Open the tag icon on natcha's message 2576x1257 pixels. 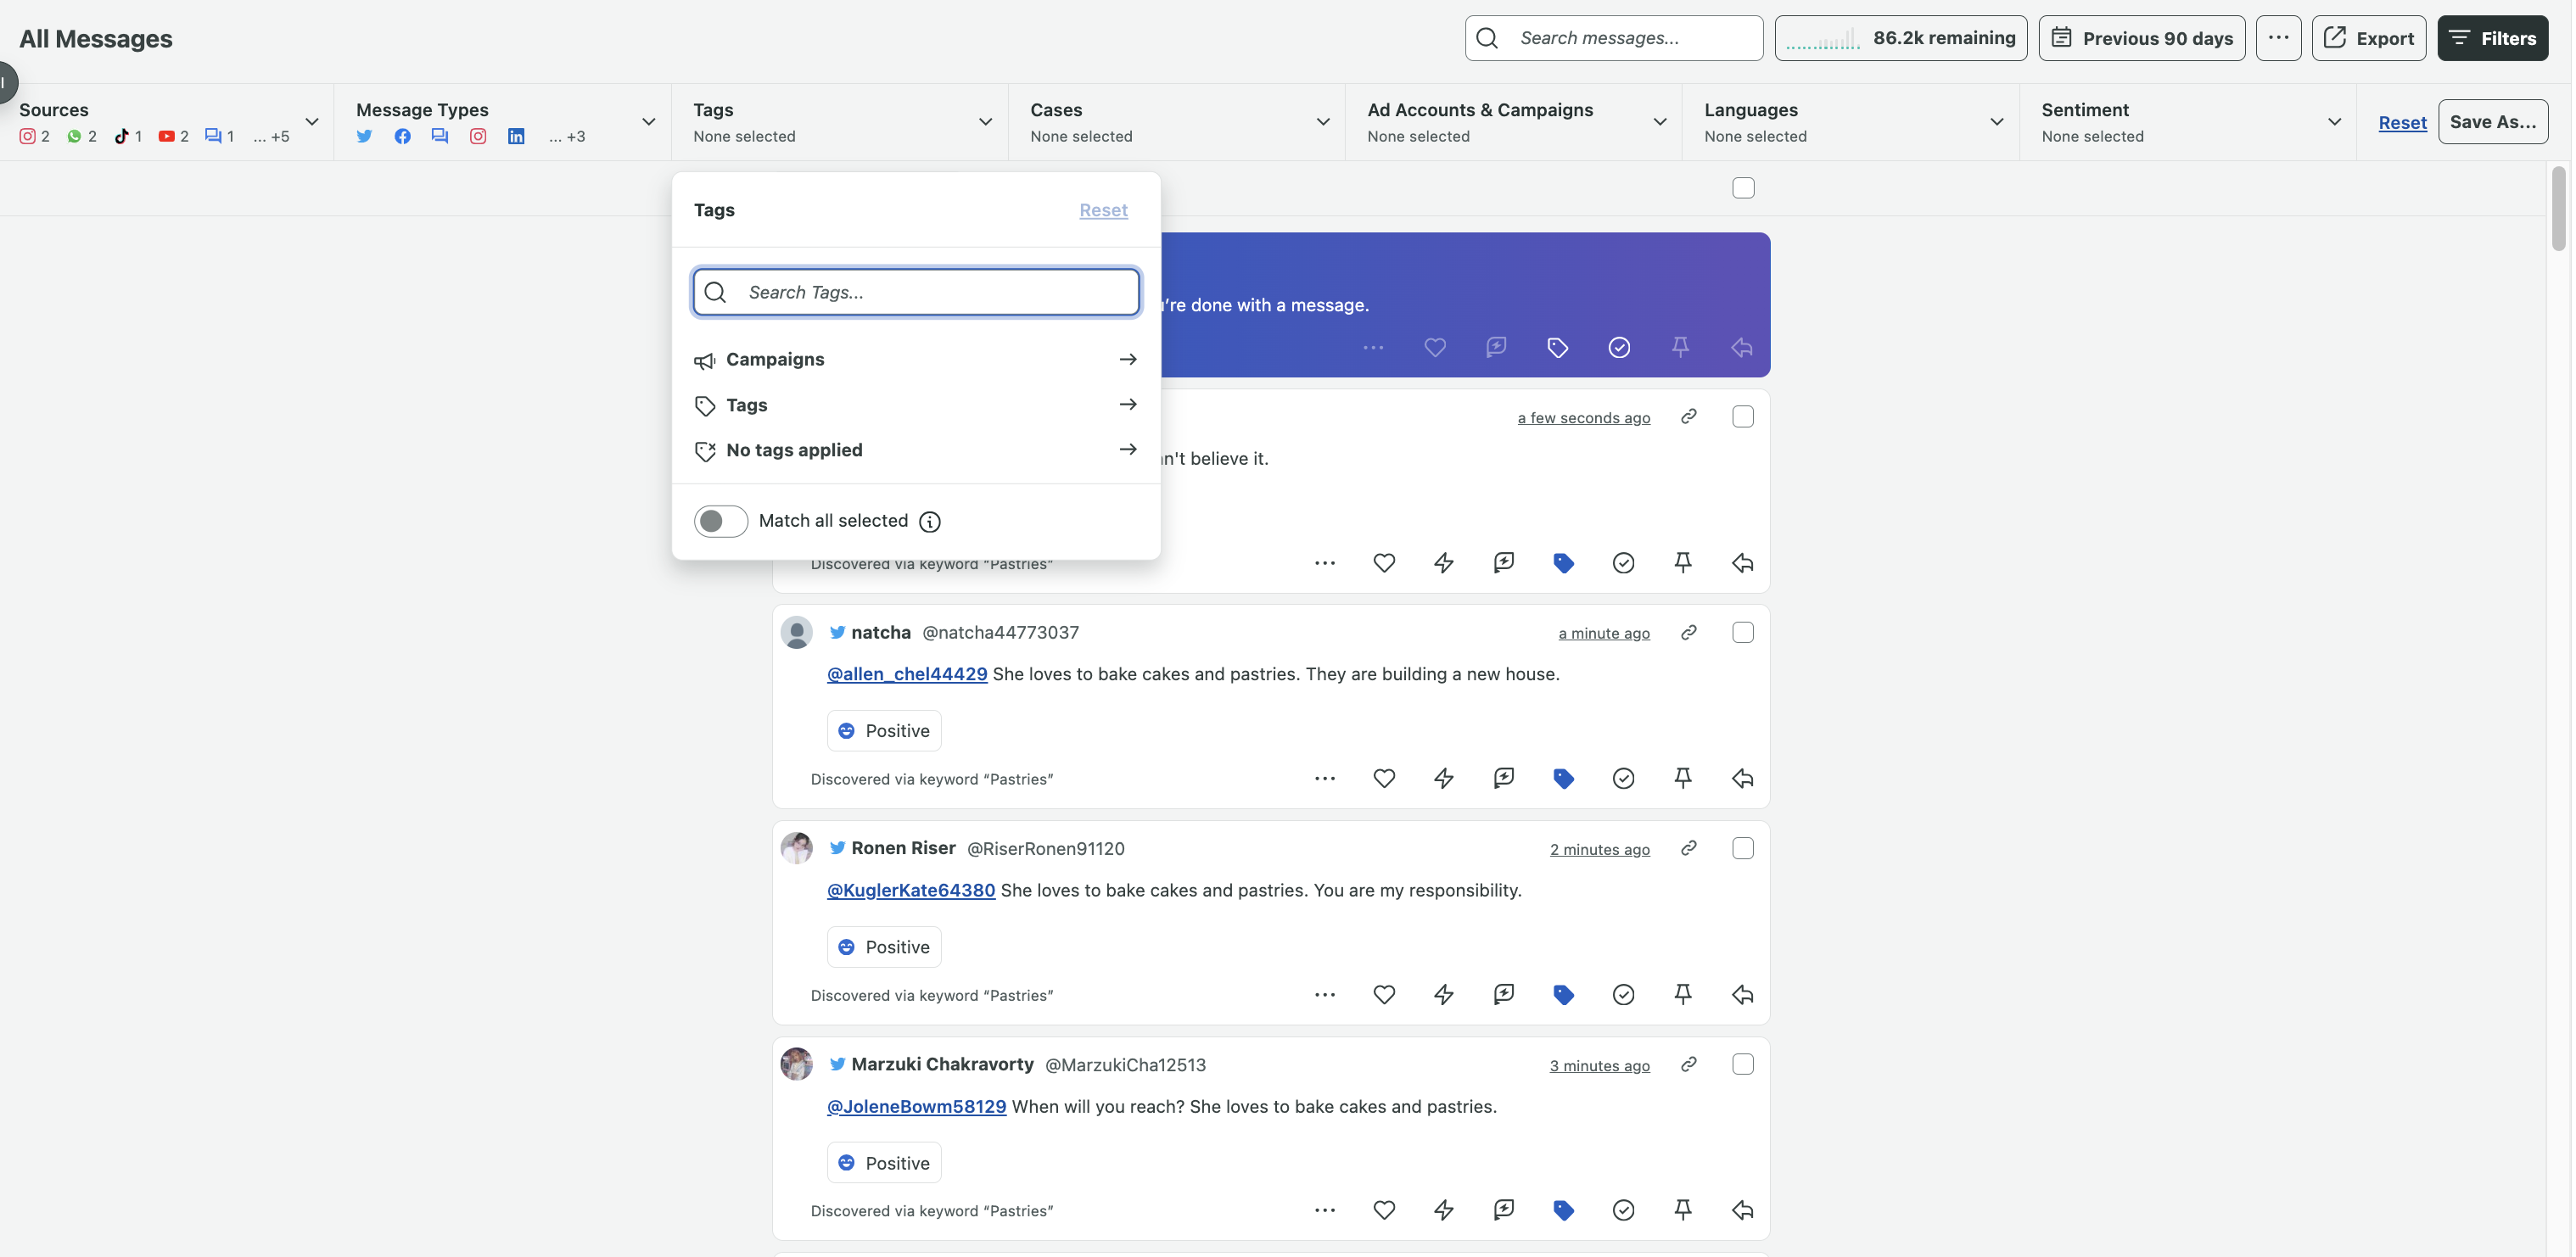coord(1564,778)
